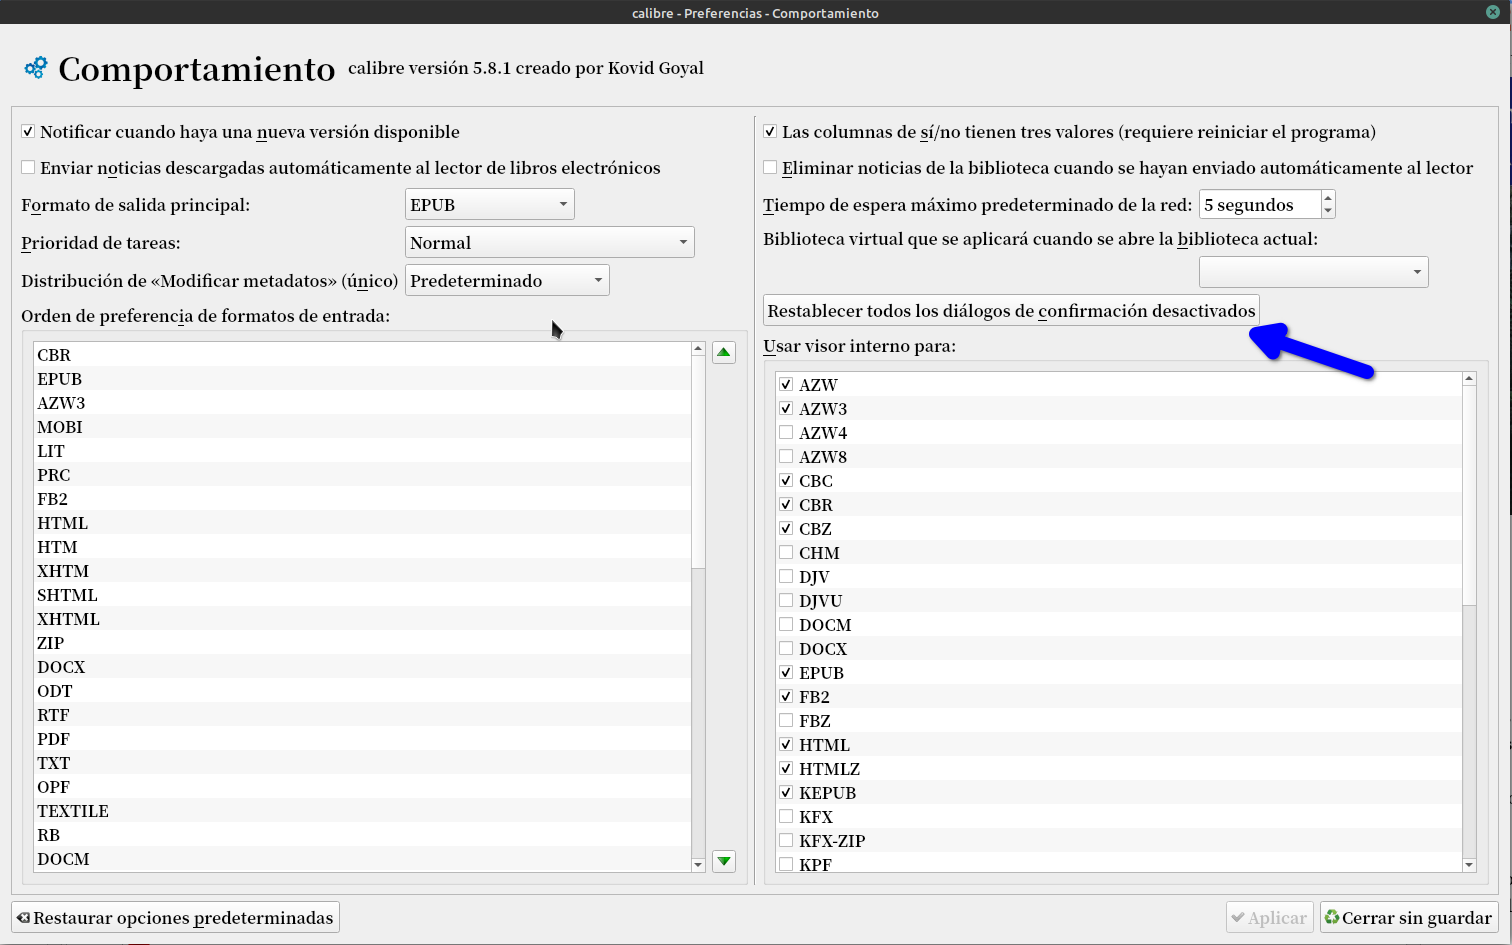Select ODT in input format list
The height and width of the screenshot is (945, 1512).
362,691
